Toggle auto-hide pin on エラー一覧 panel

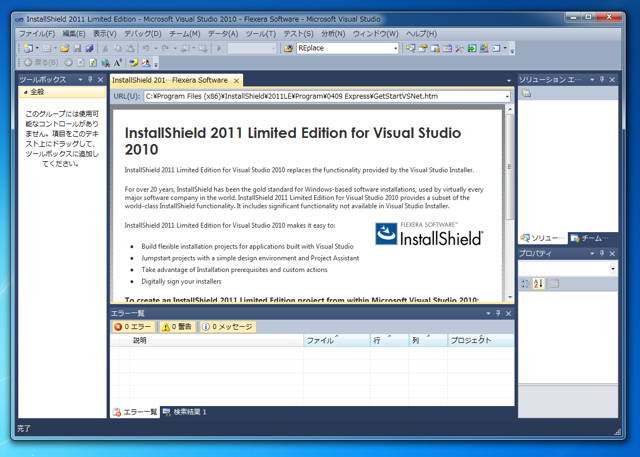click(498, 313)
